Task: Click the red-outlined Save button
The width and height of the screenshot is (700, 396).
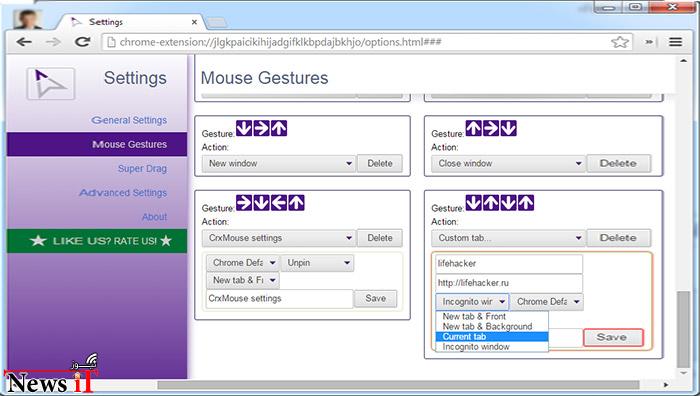Action: 613,338
